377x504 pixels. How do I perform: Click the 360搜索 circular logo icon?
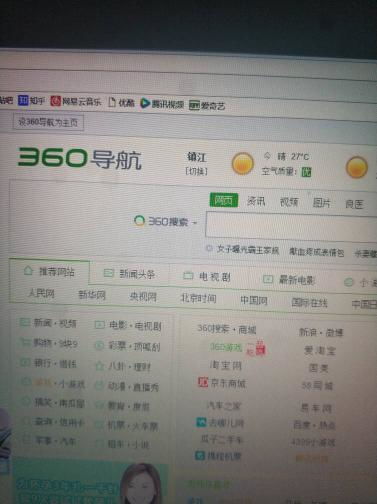click(x=139, y=220)
